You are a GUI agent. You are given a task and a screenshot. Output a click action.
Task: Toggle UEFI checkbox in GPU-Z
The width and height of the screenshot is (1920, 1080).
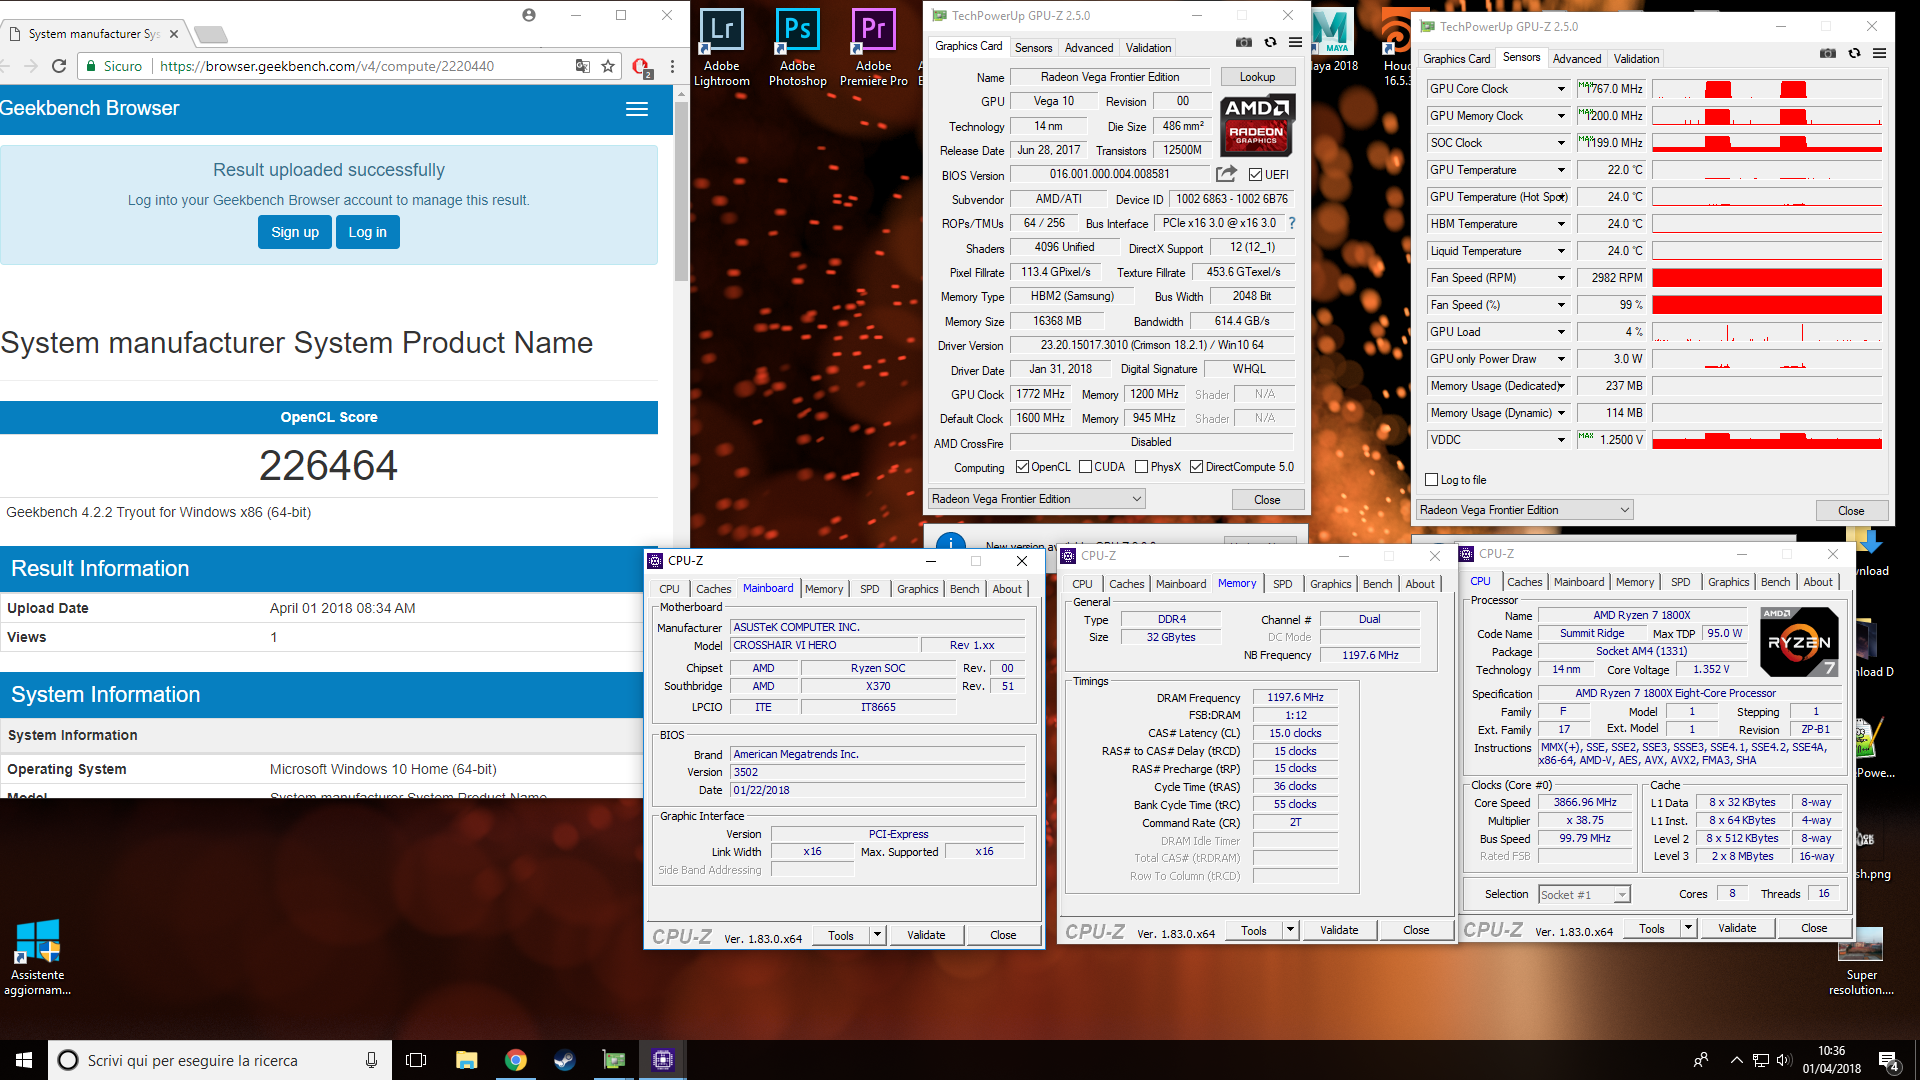tap(1255, 175)
